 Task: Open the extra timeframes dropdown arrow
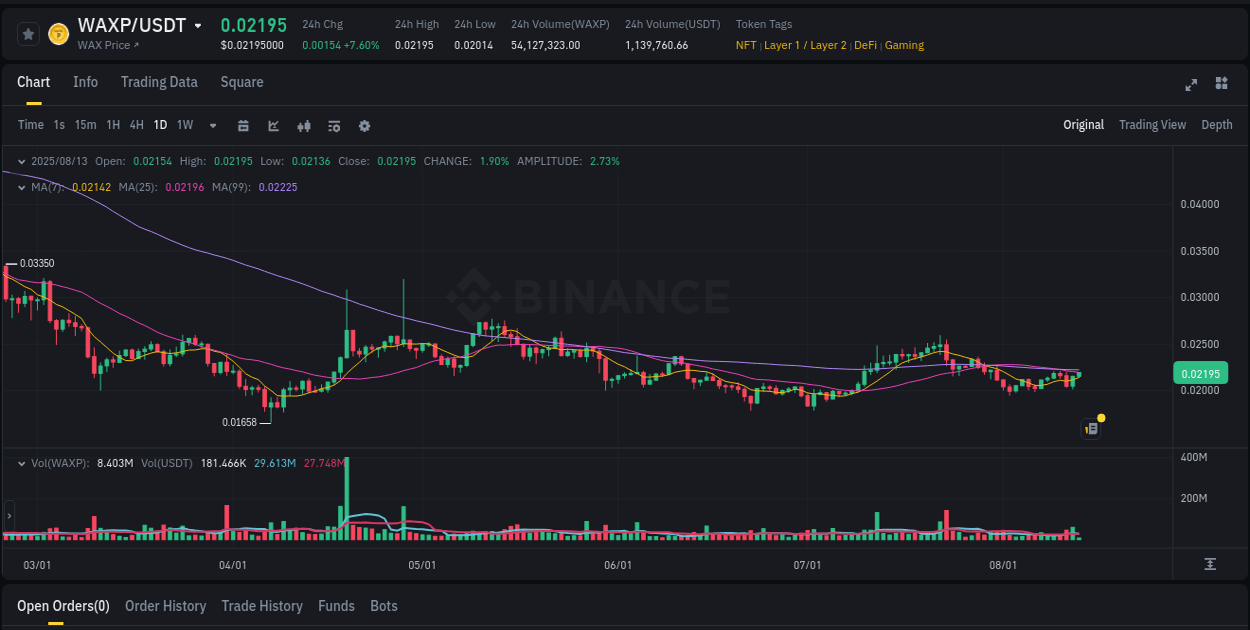(211, 126)
